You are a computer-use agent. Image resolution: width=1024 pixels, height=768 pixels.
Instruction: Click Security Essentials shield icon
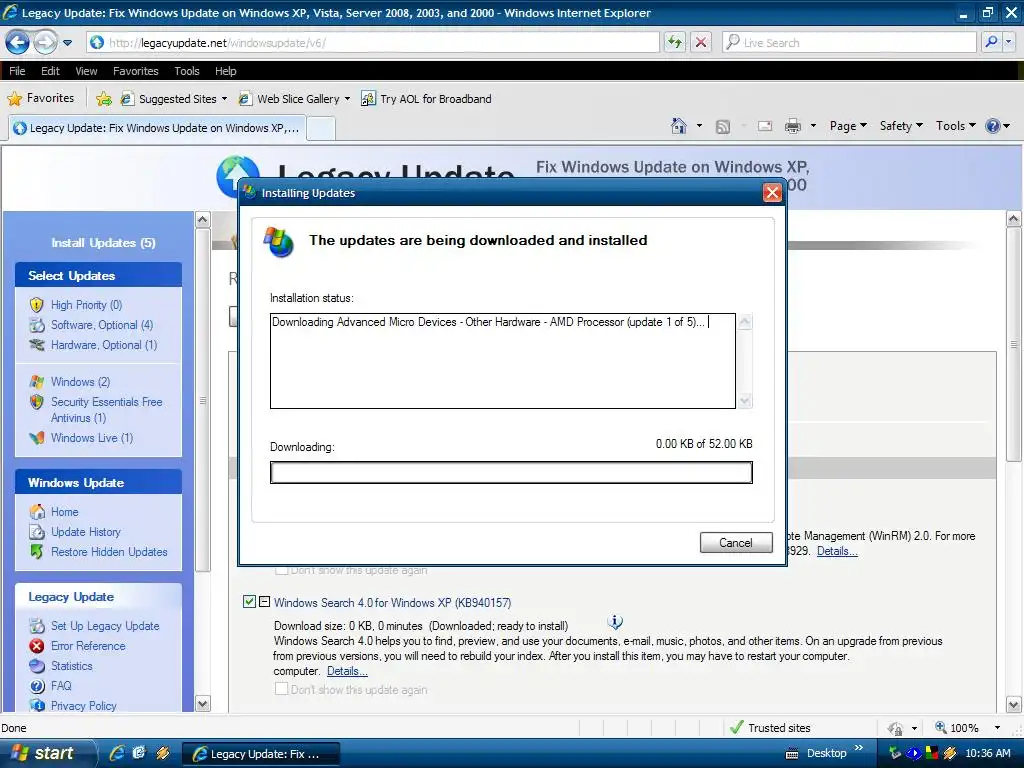point(37,402)
